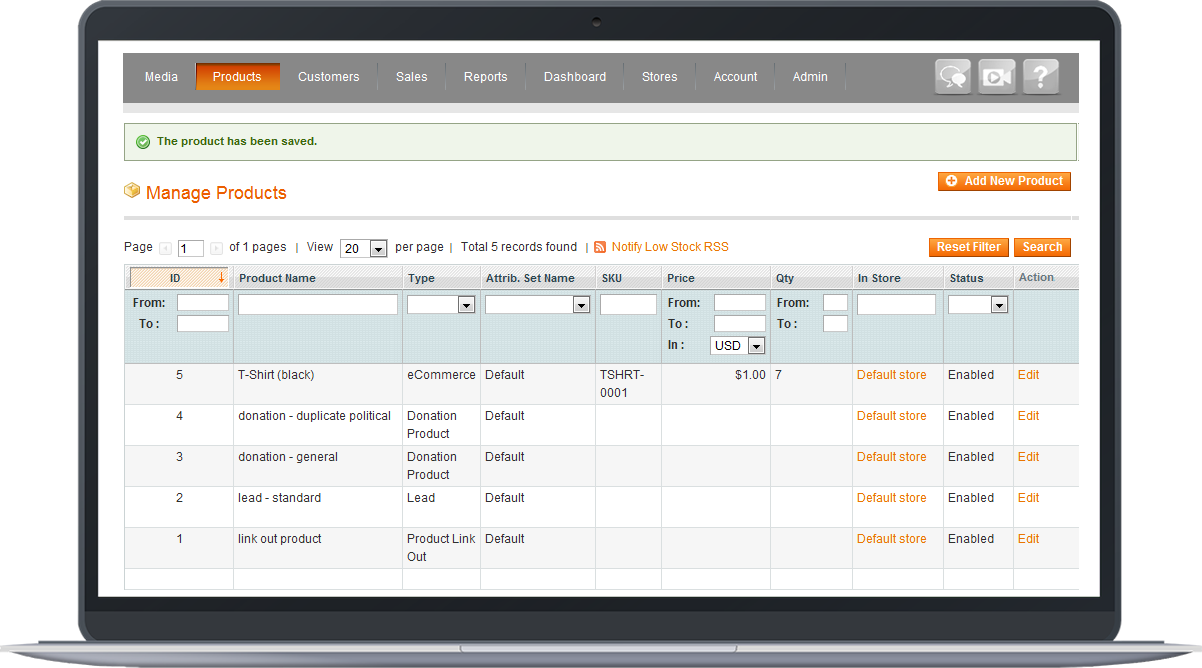Click the Reset Filter button

click(x=968, y=247)
